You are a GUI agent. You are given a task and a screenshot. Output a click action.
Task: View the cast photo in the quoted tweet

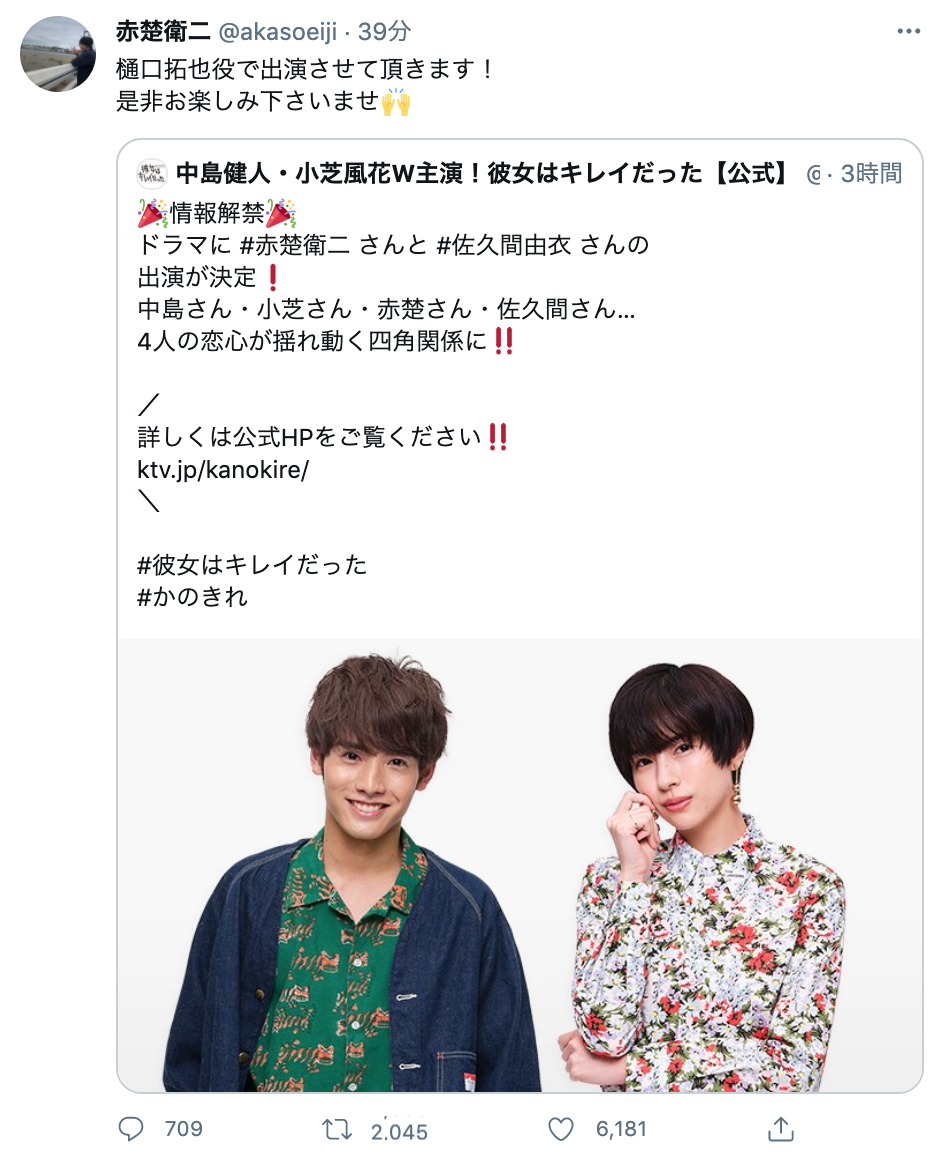click(x=520, y=865)
